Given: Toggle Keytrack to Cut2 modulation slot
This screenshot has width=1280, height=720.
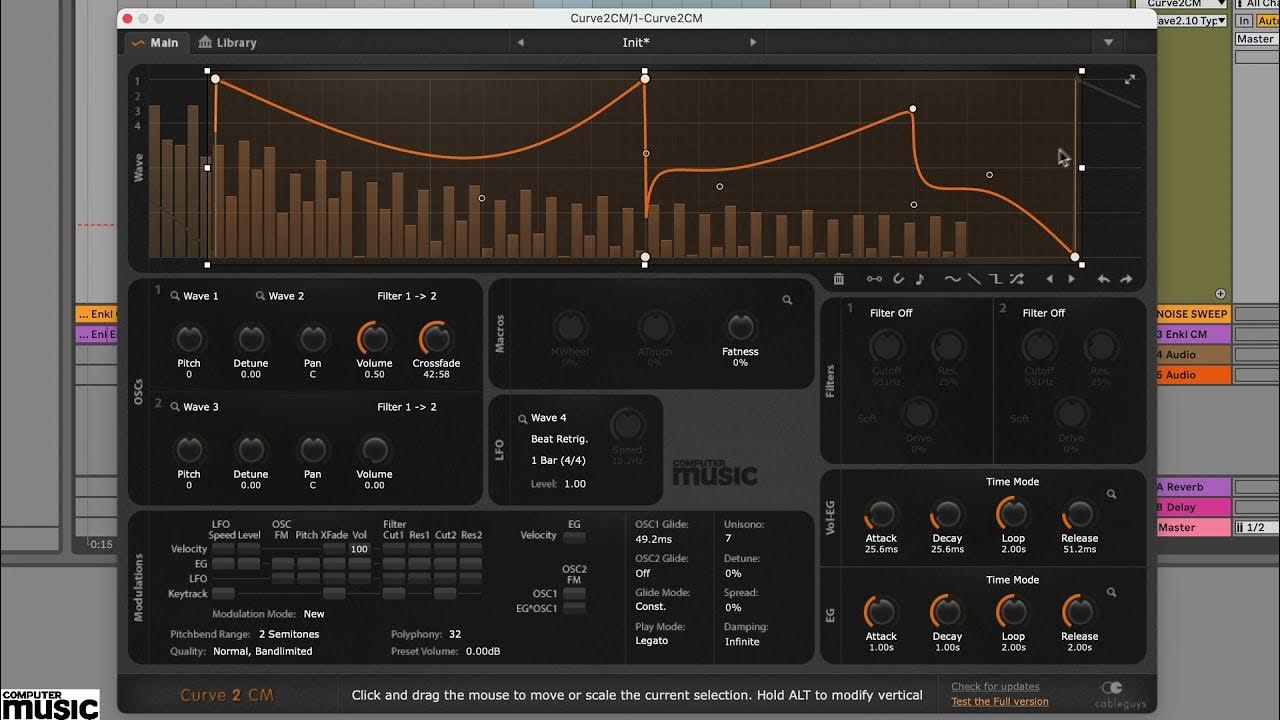Looking at the screenshot, I should tap(445, 594).
